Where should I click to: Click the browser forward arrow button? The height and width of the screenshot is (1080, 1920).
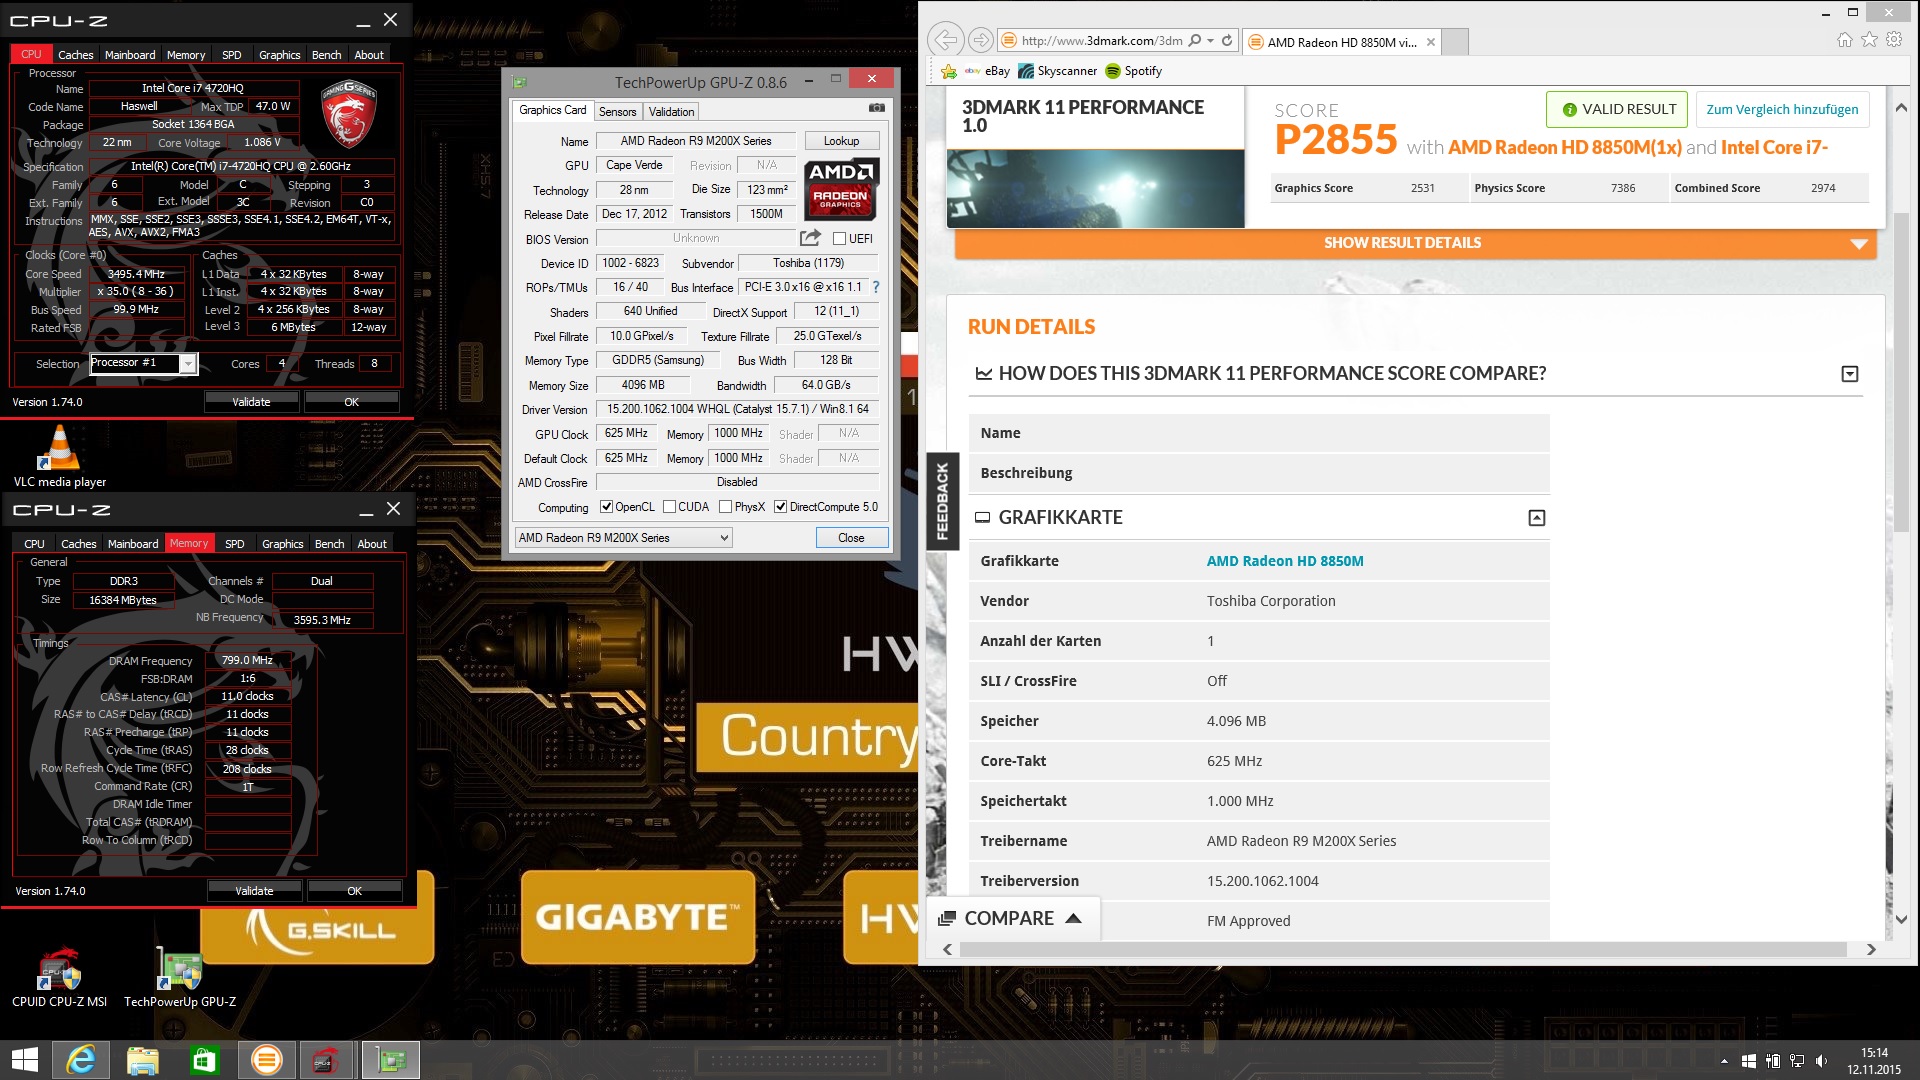pos(981,41)
